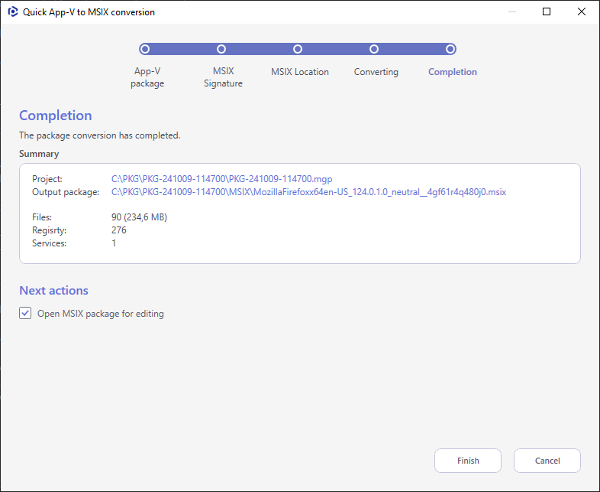Click the MSIX Signature step label

click(223, 77)
